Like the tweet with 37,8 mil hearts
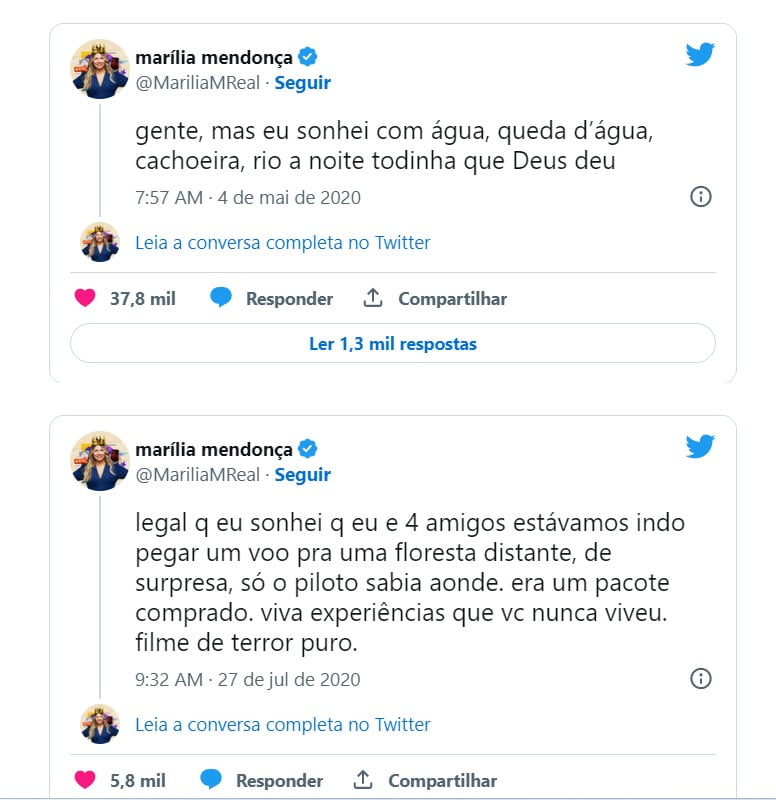This screenshot has height=800, width=776. (85, 298)
